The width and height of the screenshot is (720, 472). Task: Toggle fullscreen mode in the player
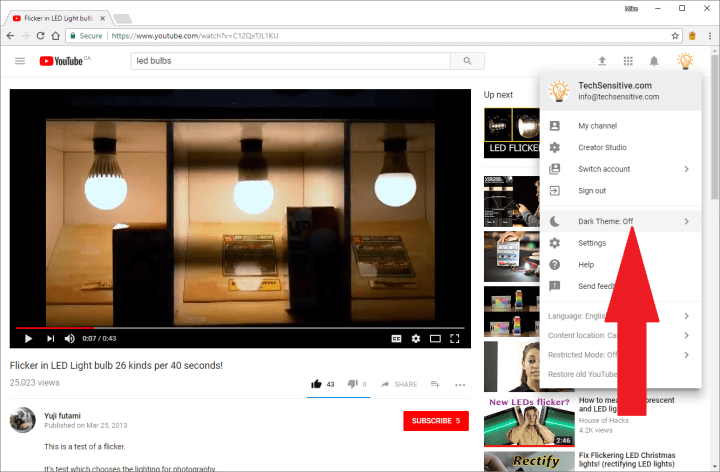tap(456, 338)
